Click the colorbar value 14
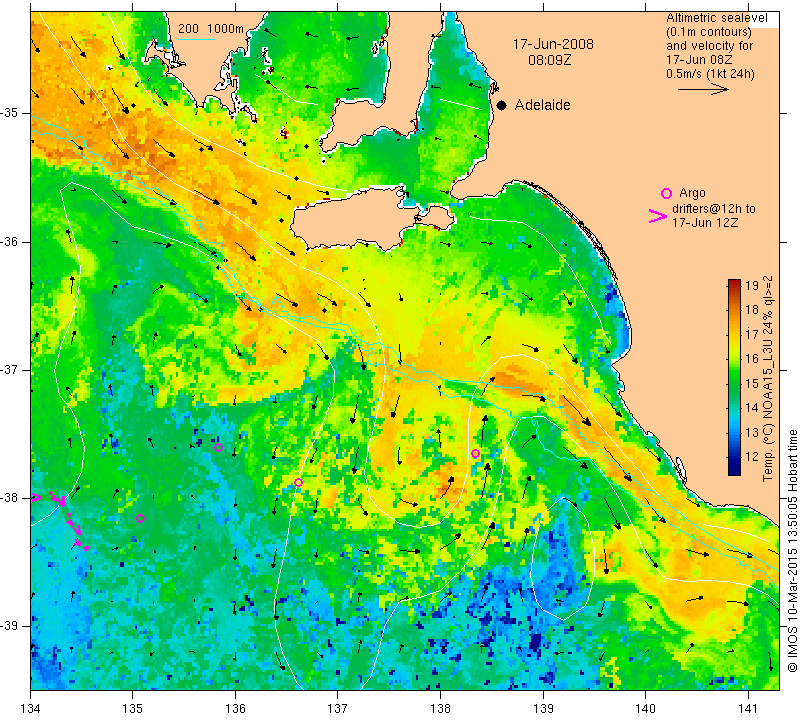800x720 pixels. (x=752, y=408)
